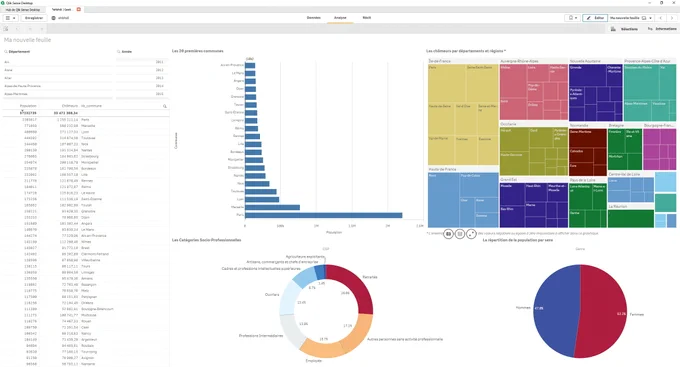Screen dimensions: 680x367
Task: Open the Ma nouvelle feuille sheet dropdown
Action: tap(631, 18)
